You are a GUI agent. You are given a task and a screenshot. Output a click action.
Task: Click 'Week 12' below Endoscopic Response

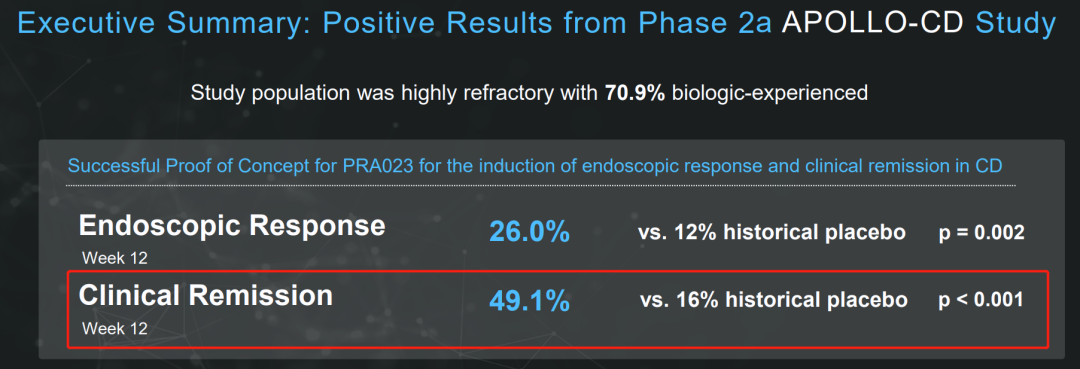point(114,258)
